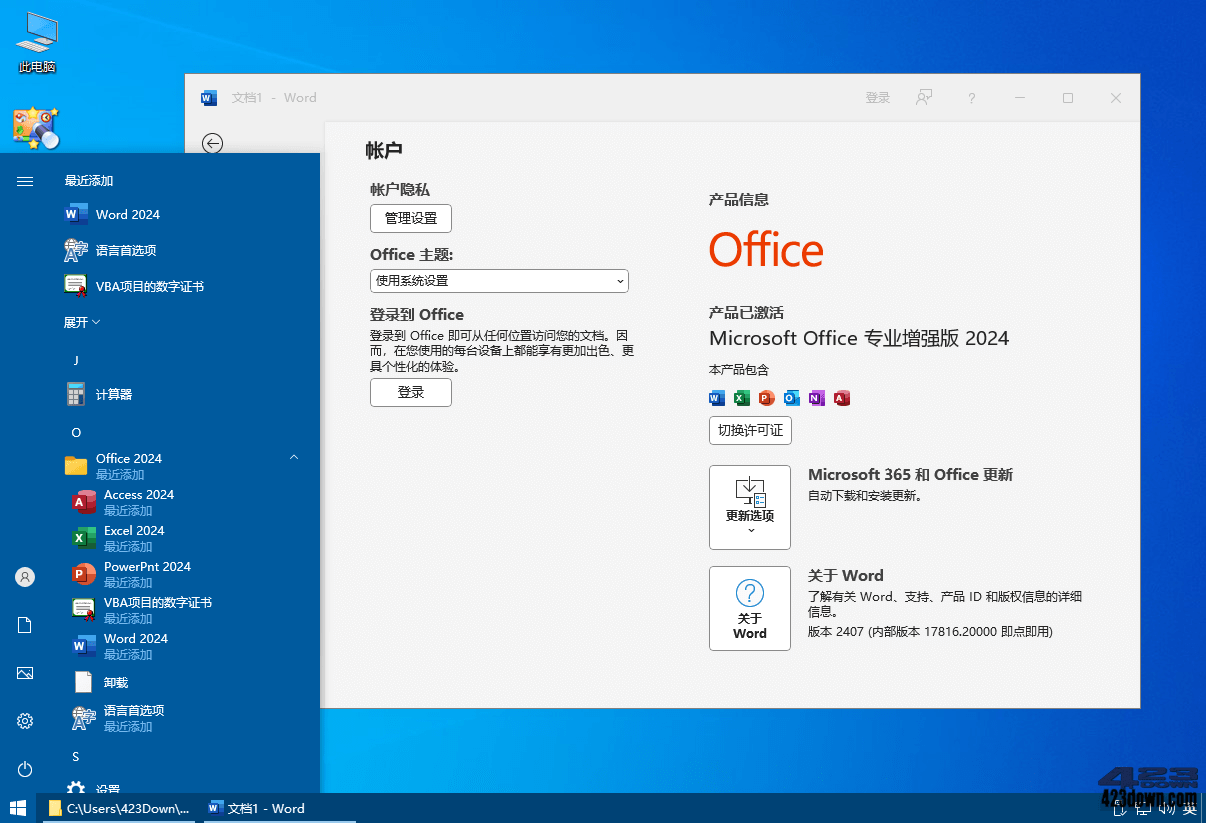
Task: Click the Outlook icon in product list
Action: 791,398
